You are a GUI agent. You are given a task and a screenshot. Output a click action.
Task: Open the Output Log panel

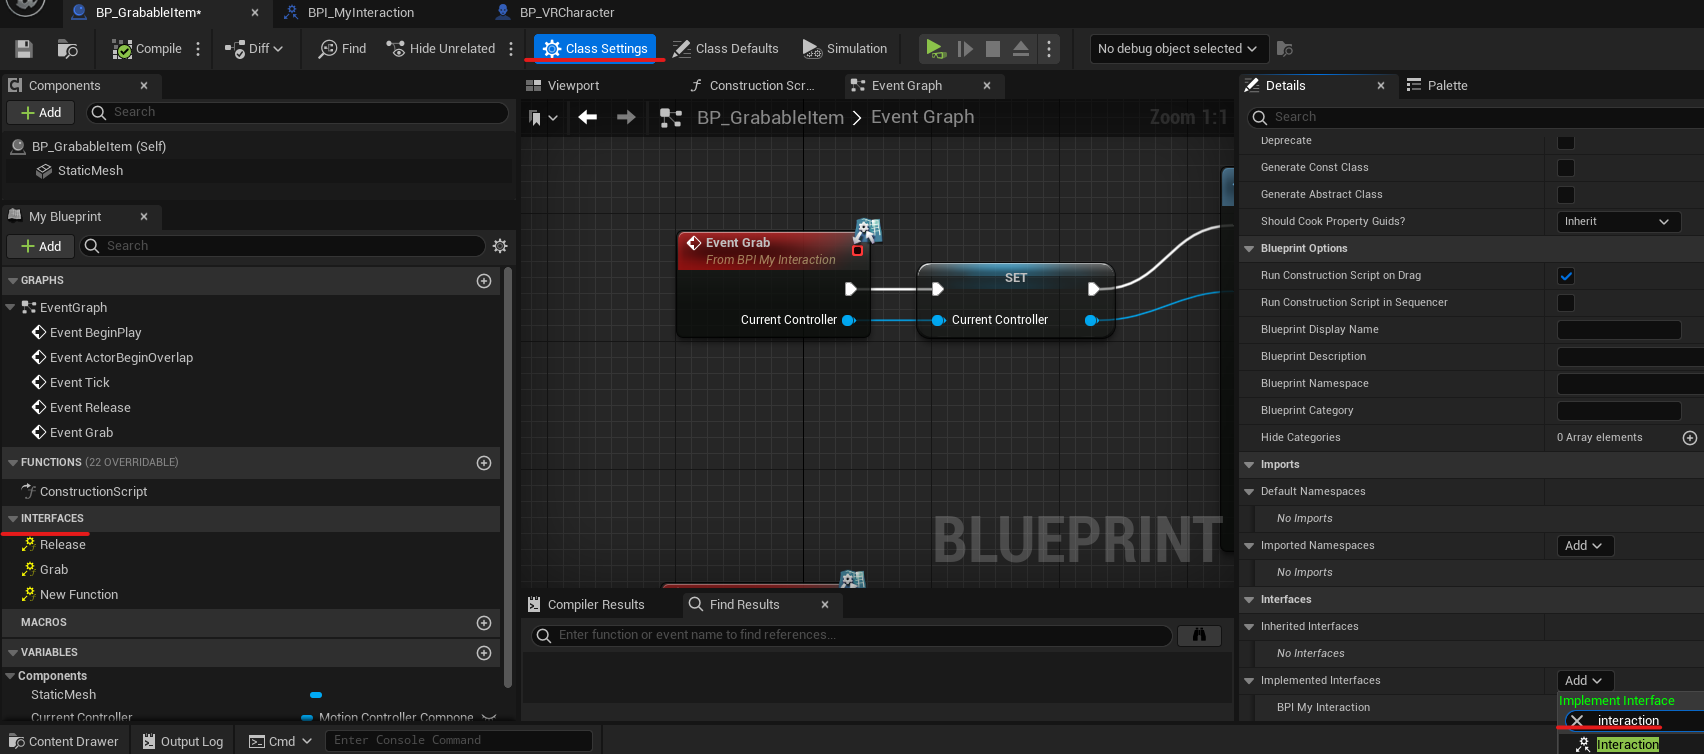(x=183, y=742)
